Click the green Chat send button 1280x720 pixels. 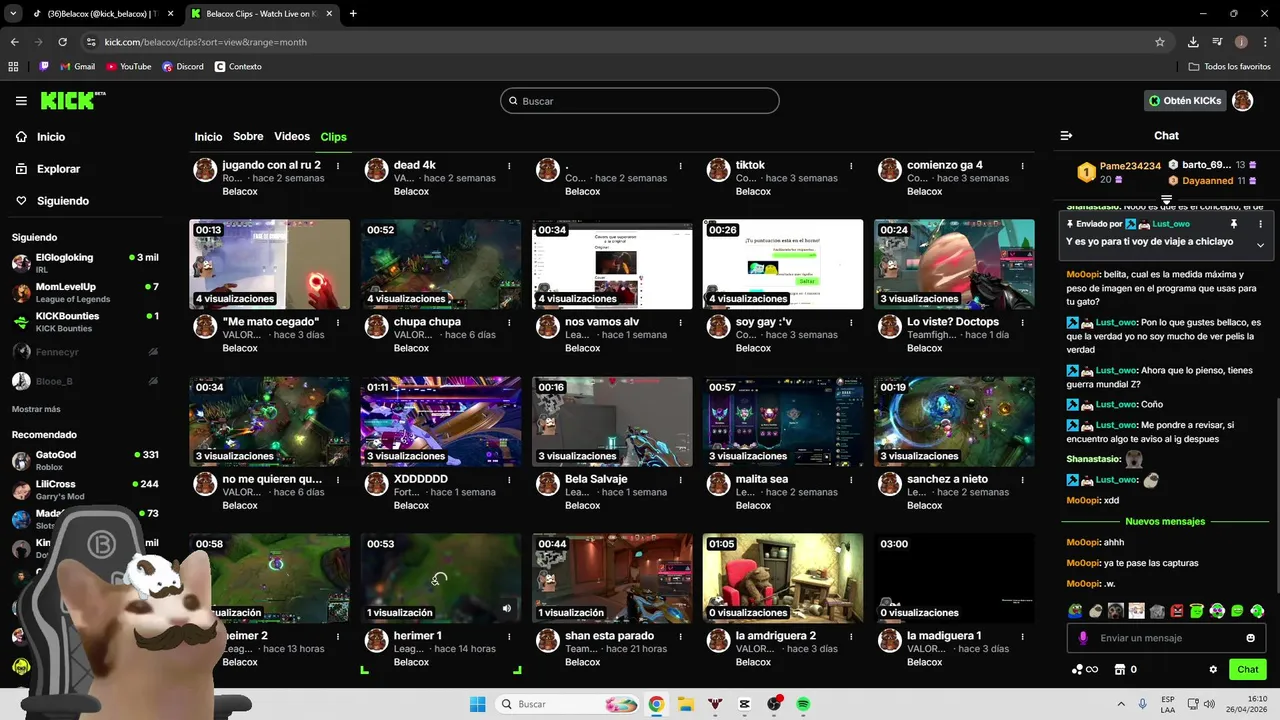[1248, 669]
